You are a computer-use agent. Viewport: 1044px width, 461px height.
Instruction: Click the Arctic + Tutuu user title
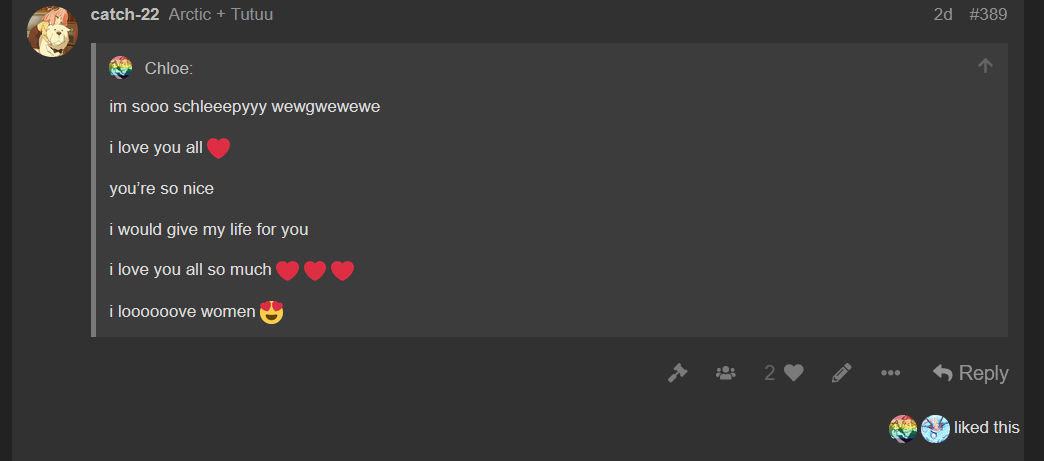[220, 14]
